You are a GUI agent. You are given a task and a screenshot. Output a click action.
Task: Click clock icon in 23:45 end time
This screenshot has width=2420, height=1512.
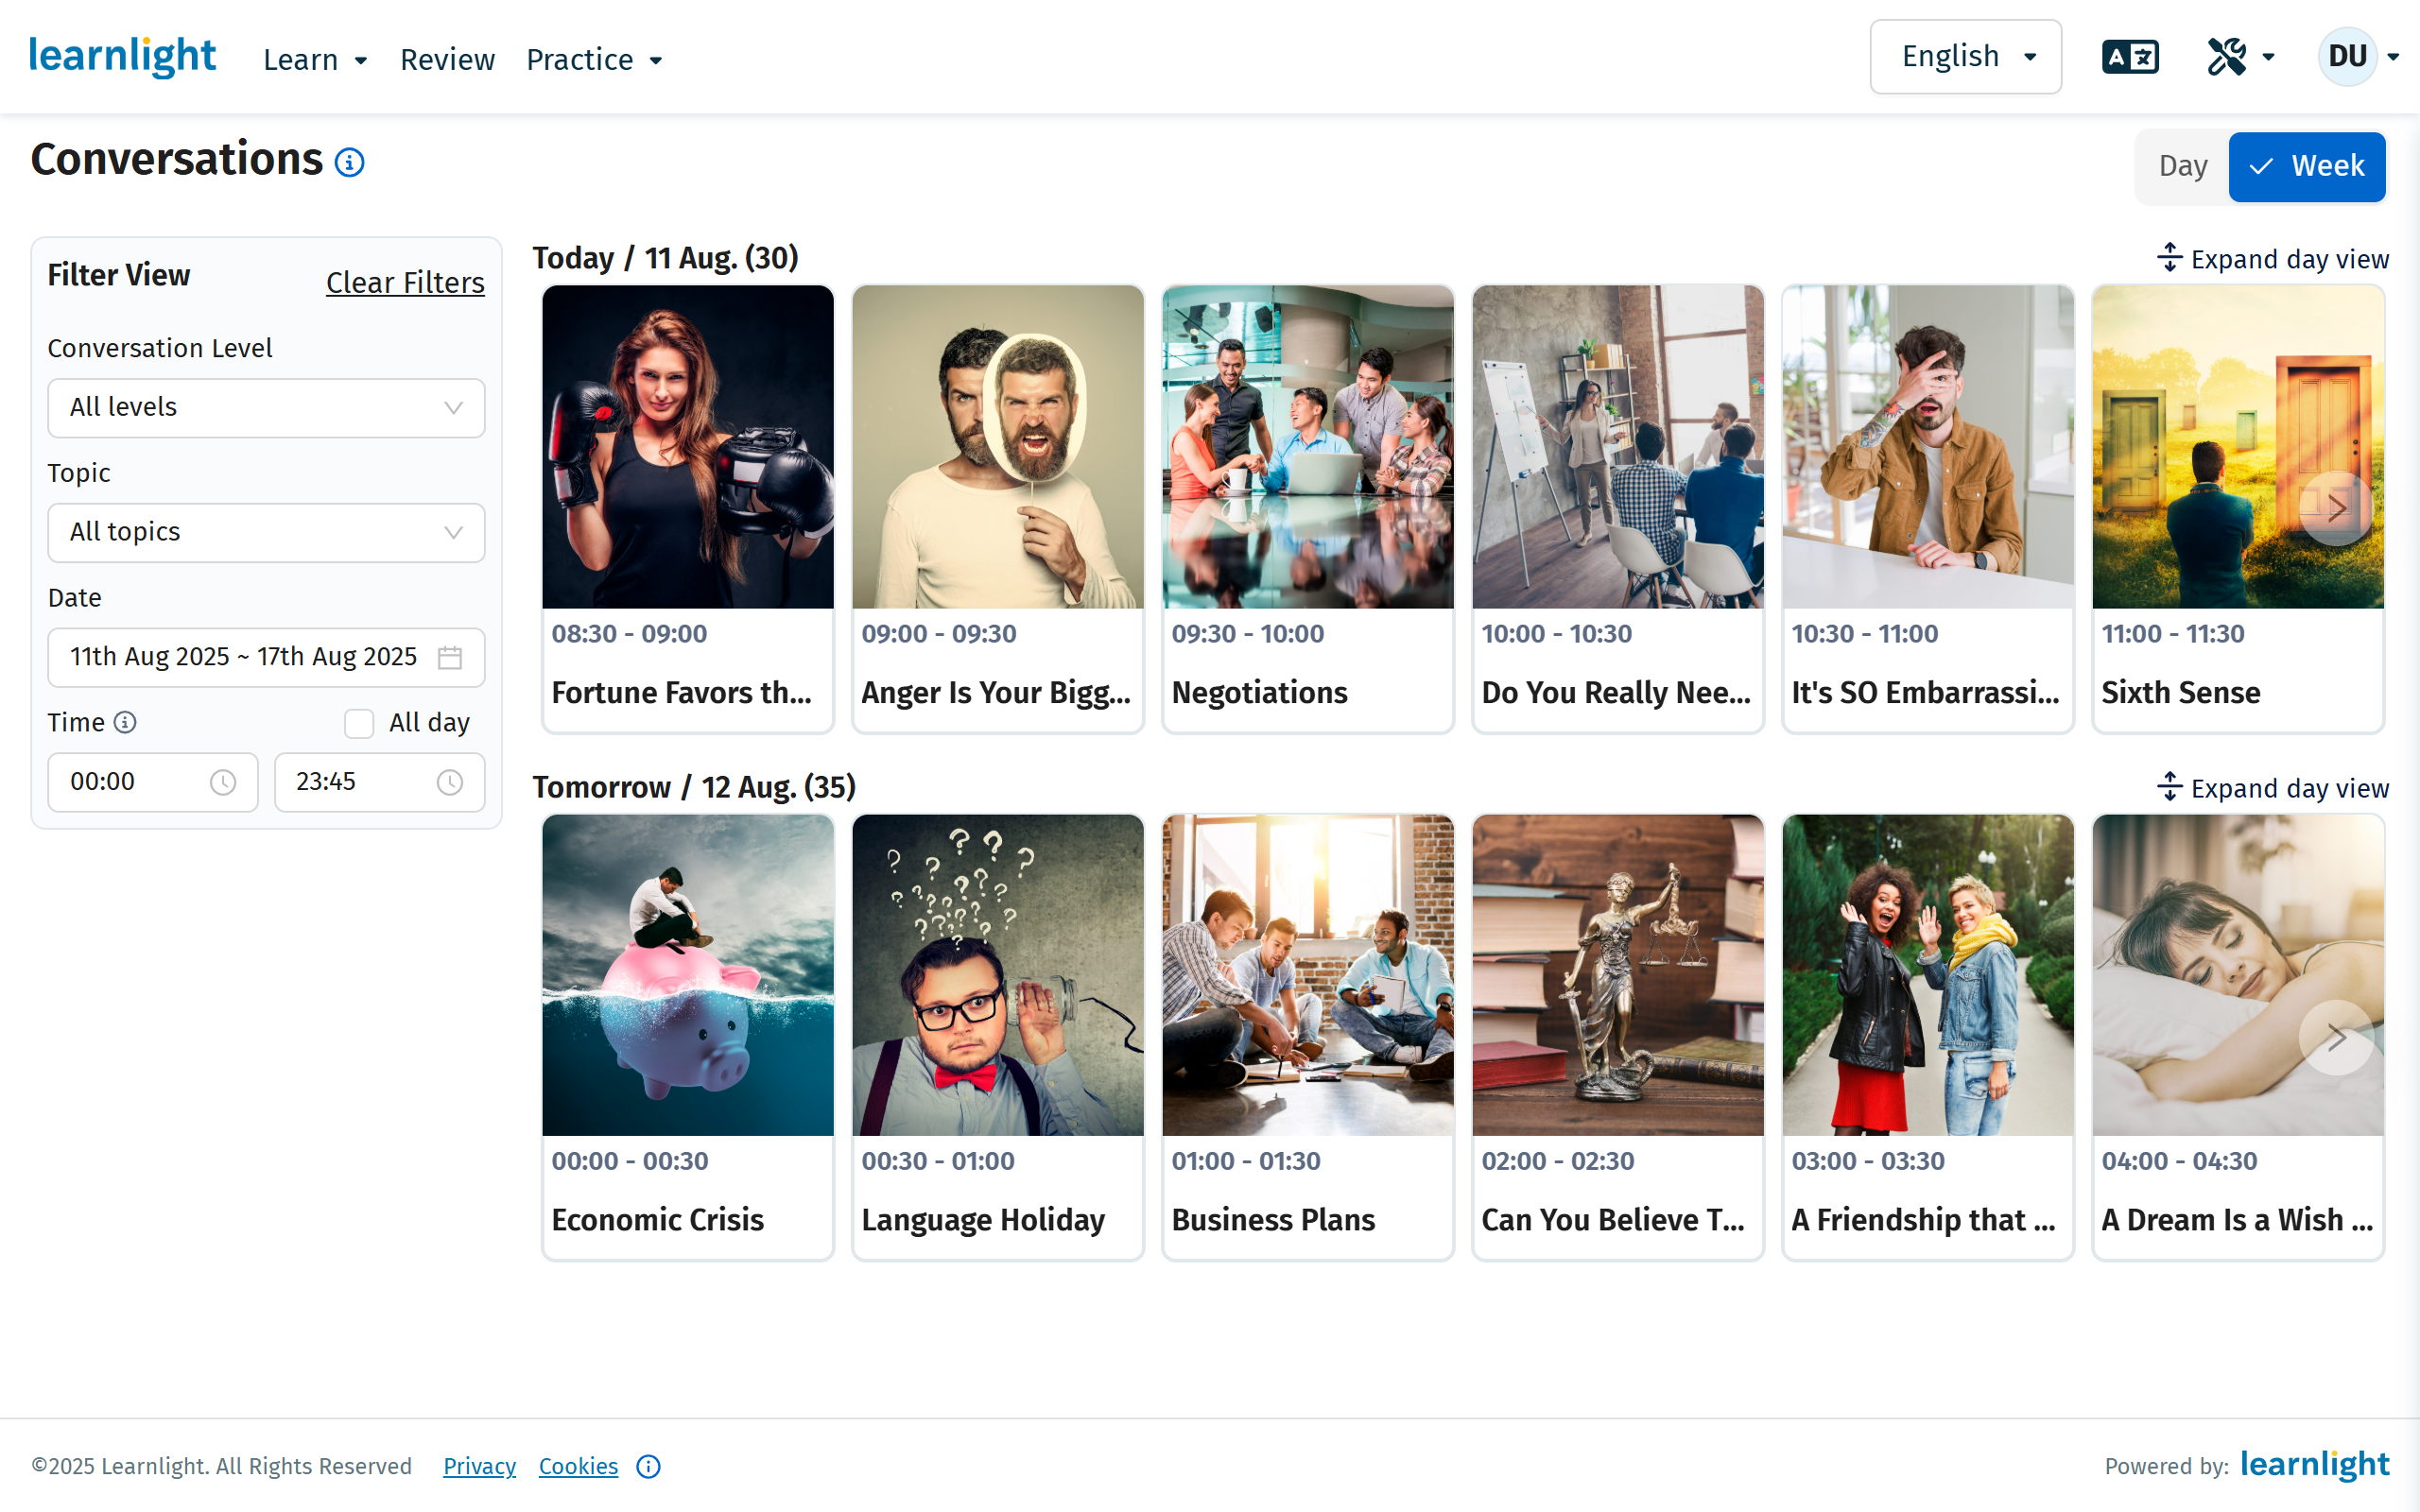450,782
